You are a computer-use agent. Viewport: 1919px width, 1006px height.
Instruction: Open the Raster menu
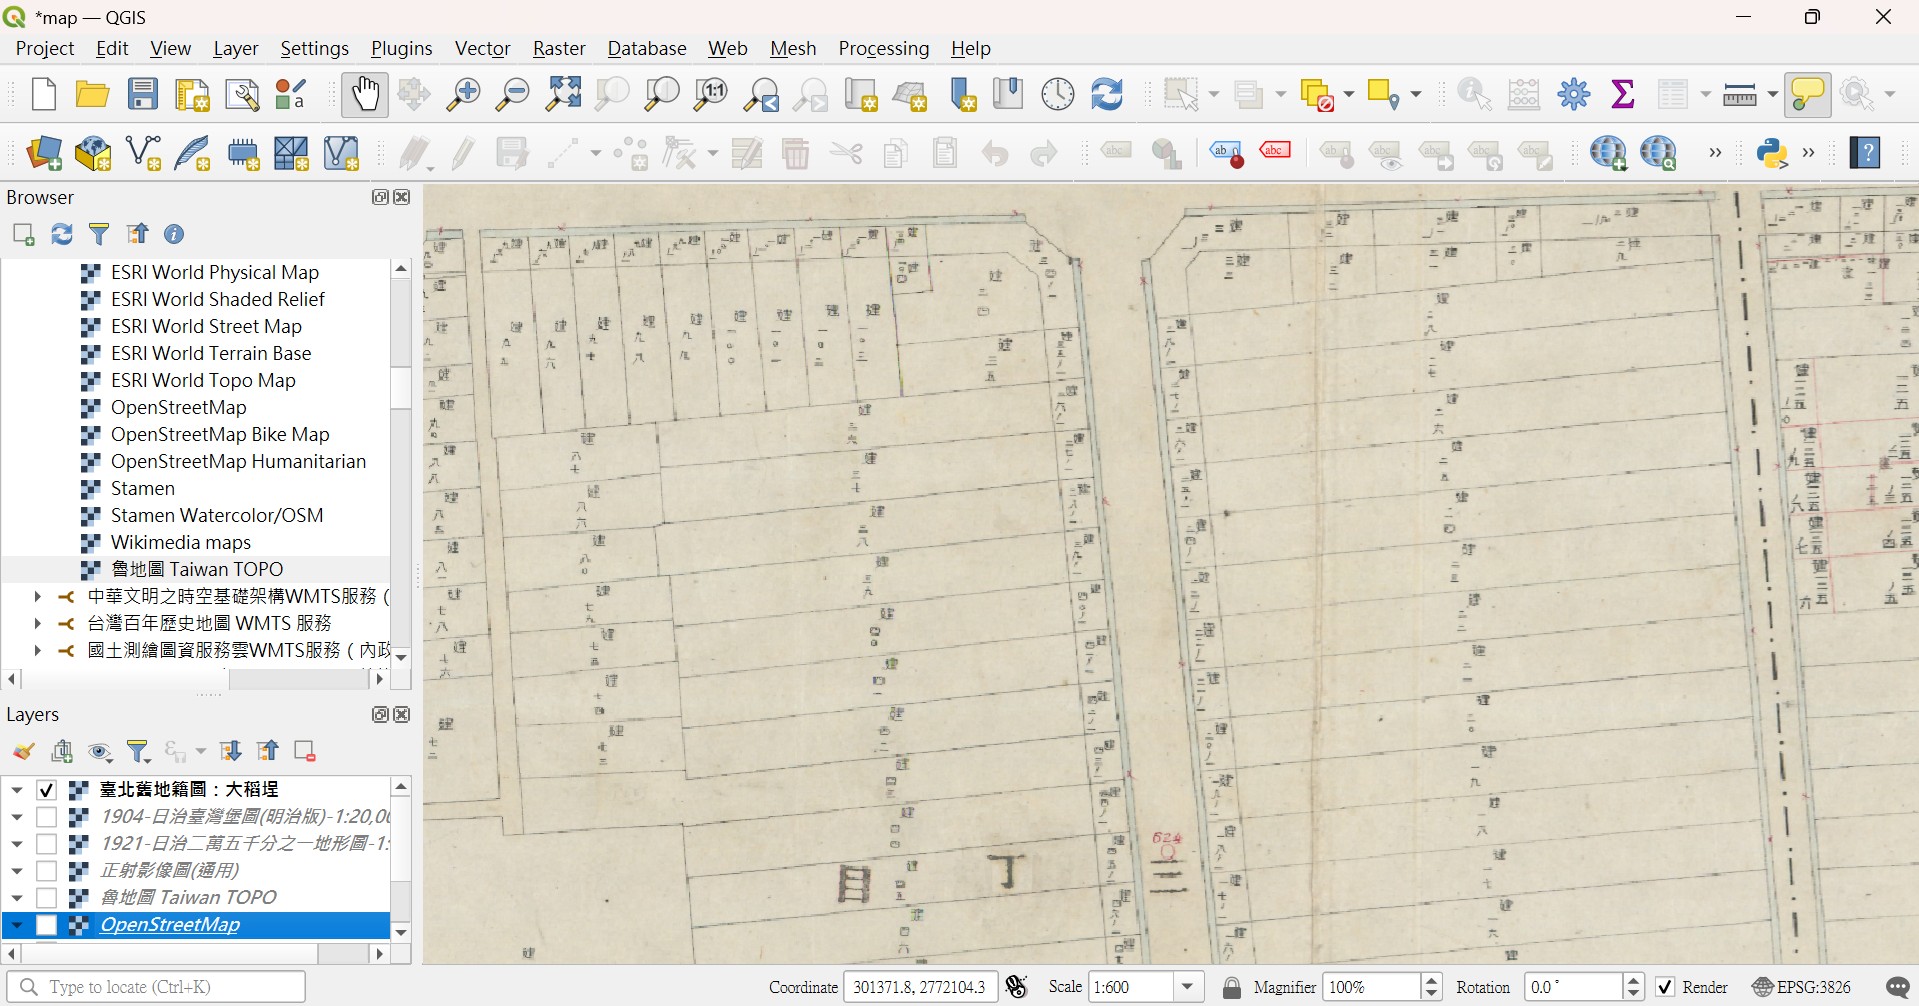tap(559, 48)
